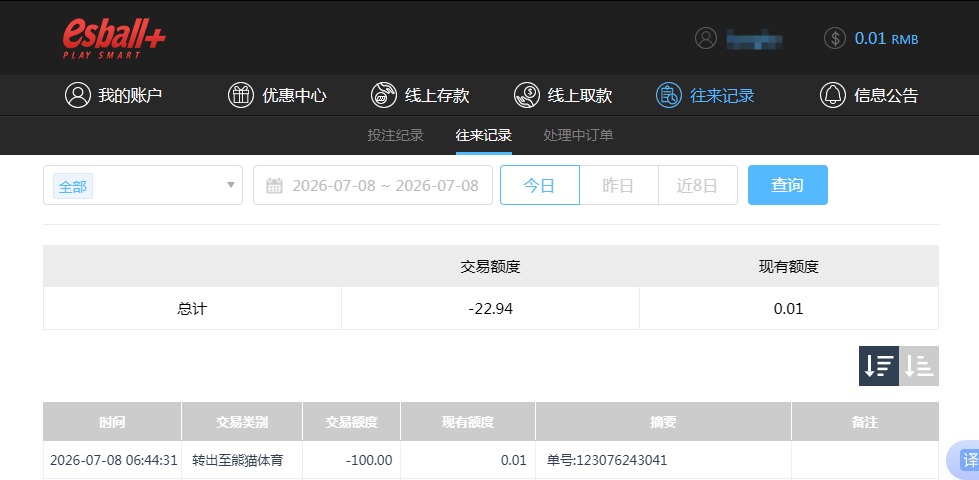Screen dimensions: 979x480
Task: Click the dropdown arrow beside 全部
Action: (x=231, y=185)
